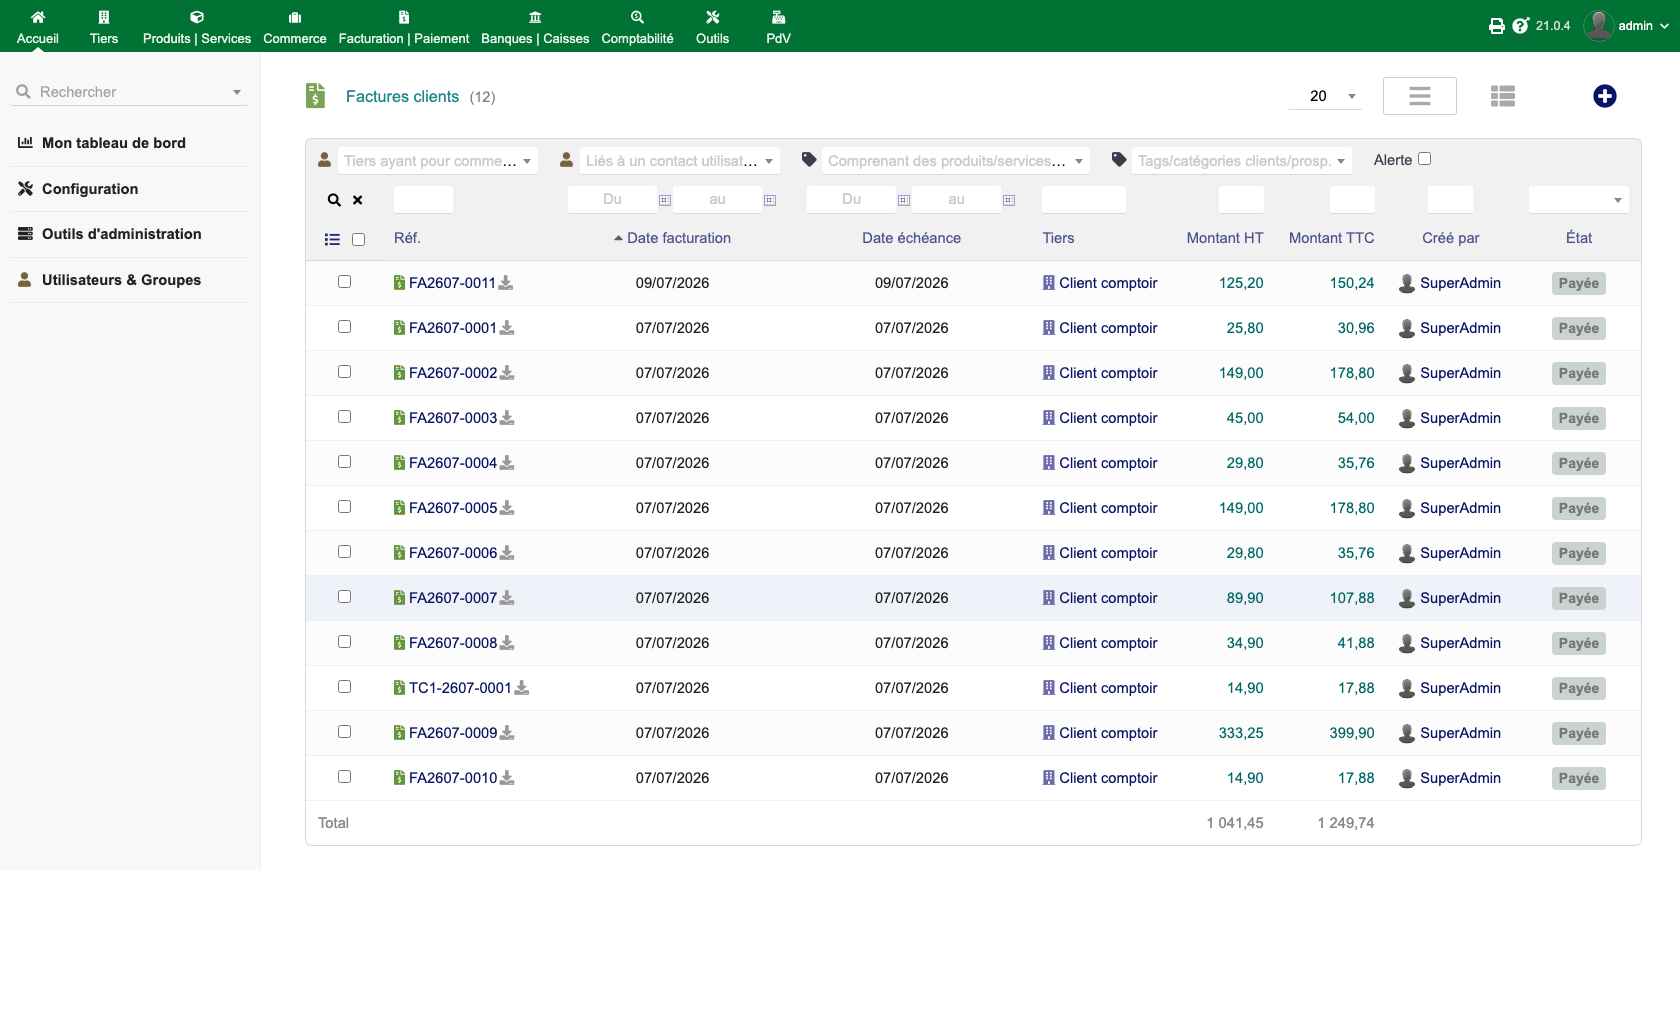Image resolution: width=1680 pixels, height=1020 pixels.
Task: Open the help icon beside version number
Action: click(1520, 26)
